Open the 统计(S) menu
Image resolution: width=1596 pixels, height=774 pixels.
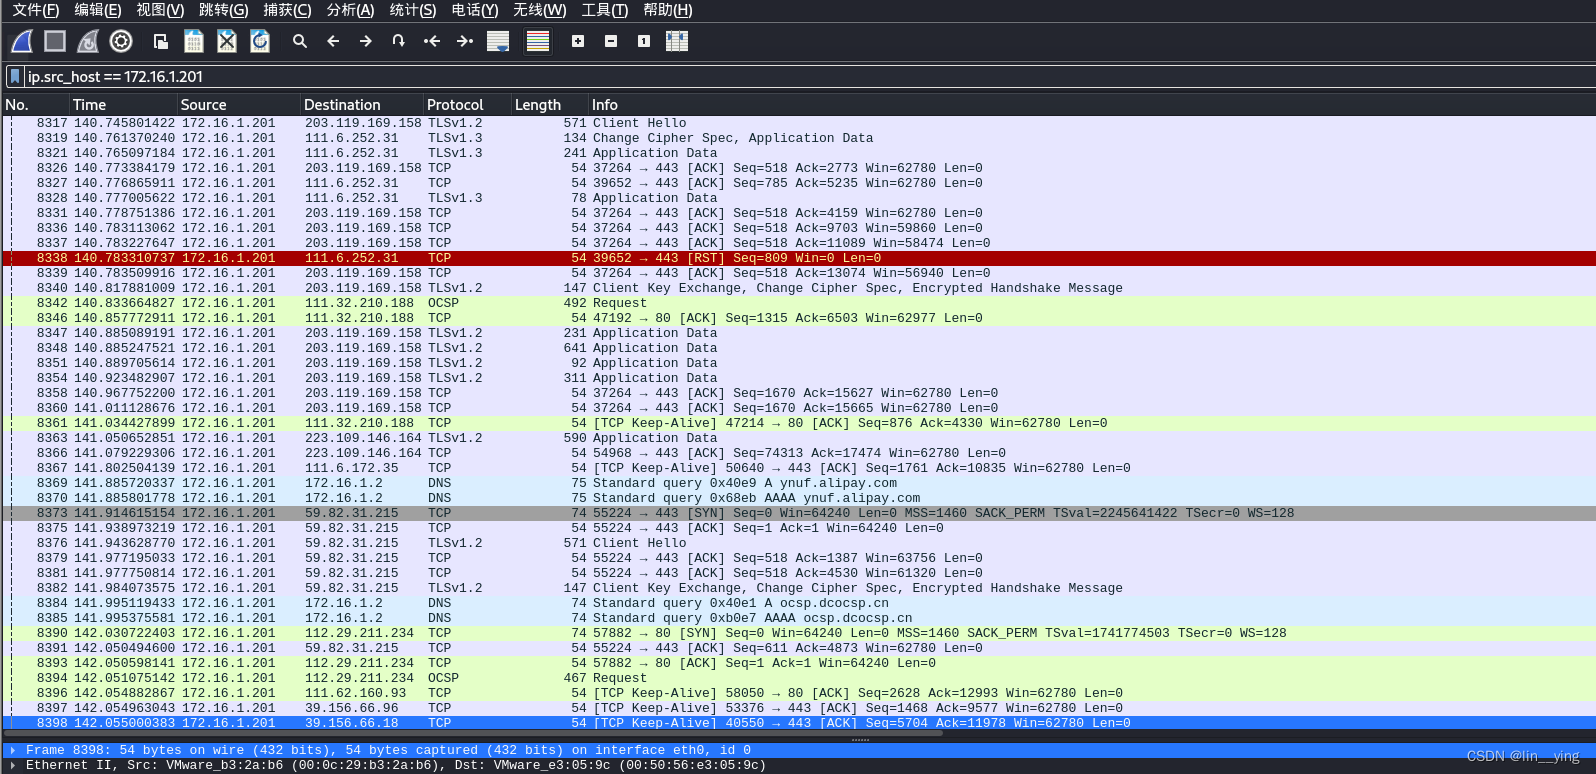[413, 10]
